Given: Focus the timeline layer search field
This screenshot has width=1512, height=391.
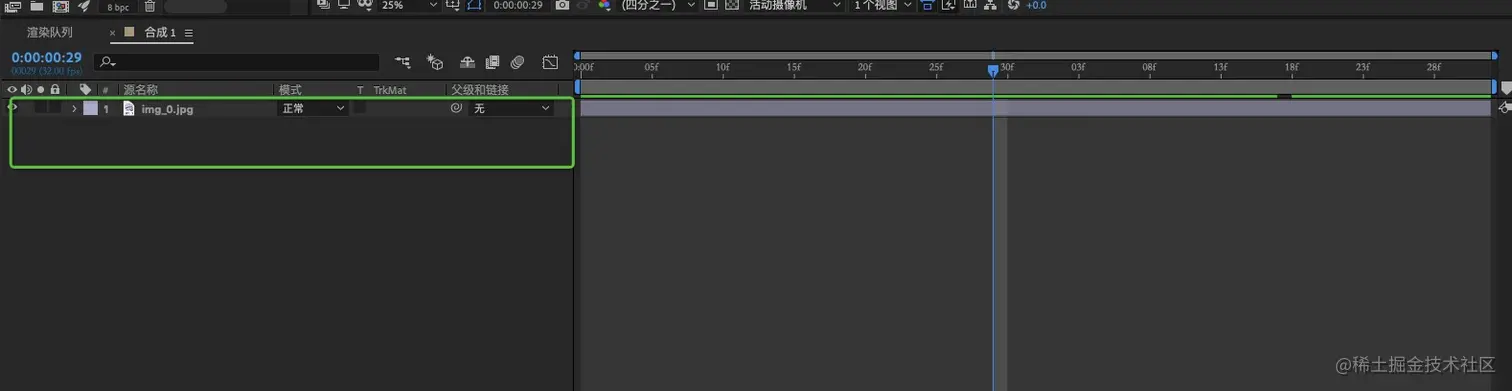Looking at the screenshot, I should pos(237,62).
